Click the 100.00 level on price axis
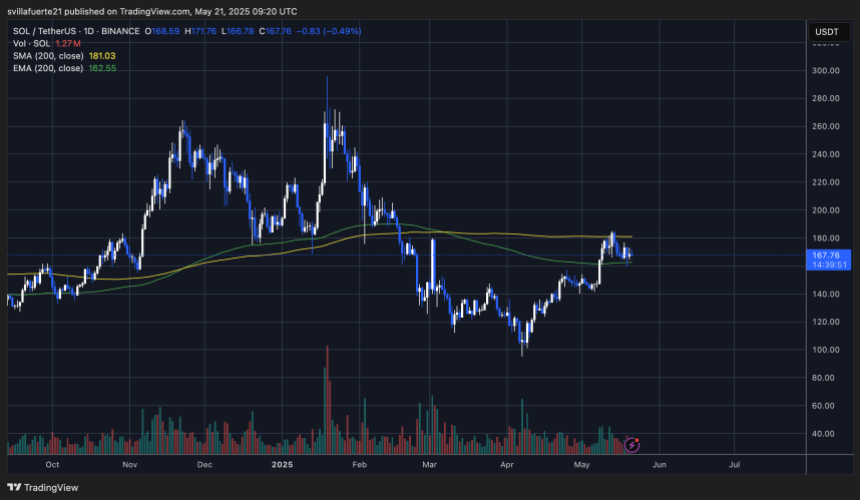Viewport: 860px width, 500px height. coord(825,350)
